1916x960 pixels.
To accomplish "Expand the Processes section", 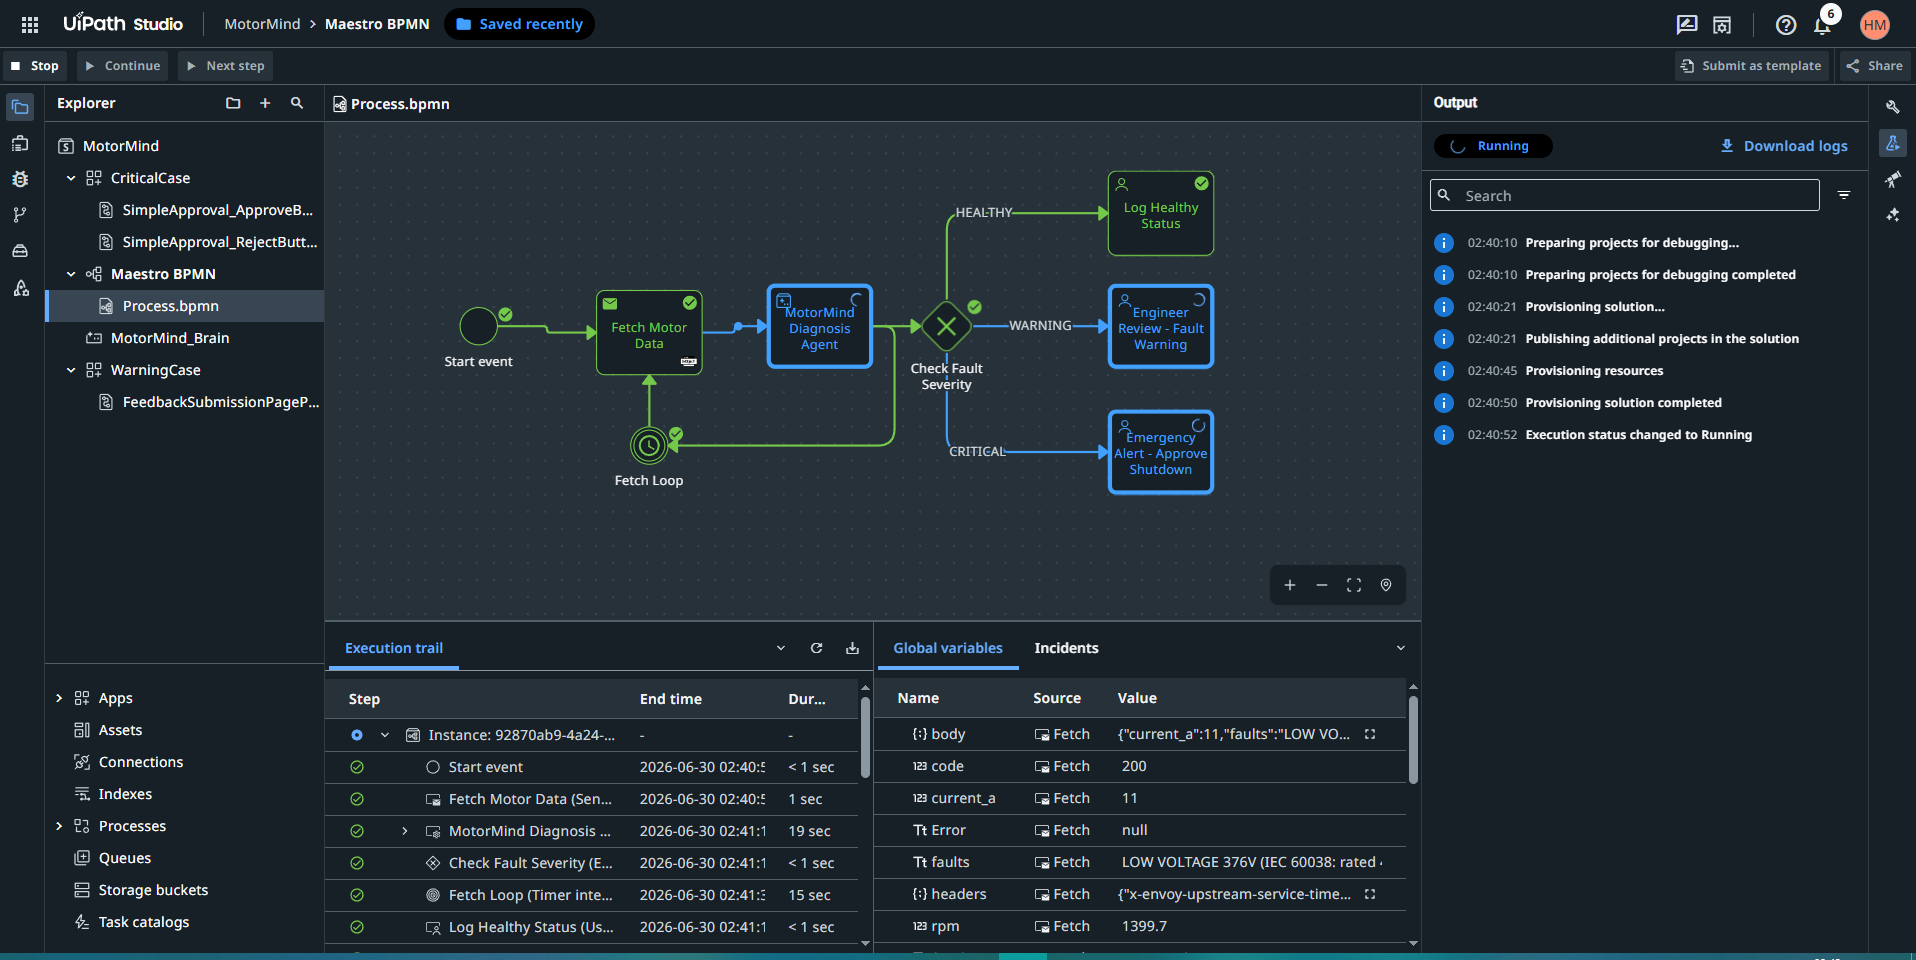I will (x=59, y=826).
